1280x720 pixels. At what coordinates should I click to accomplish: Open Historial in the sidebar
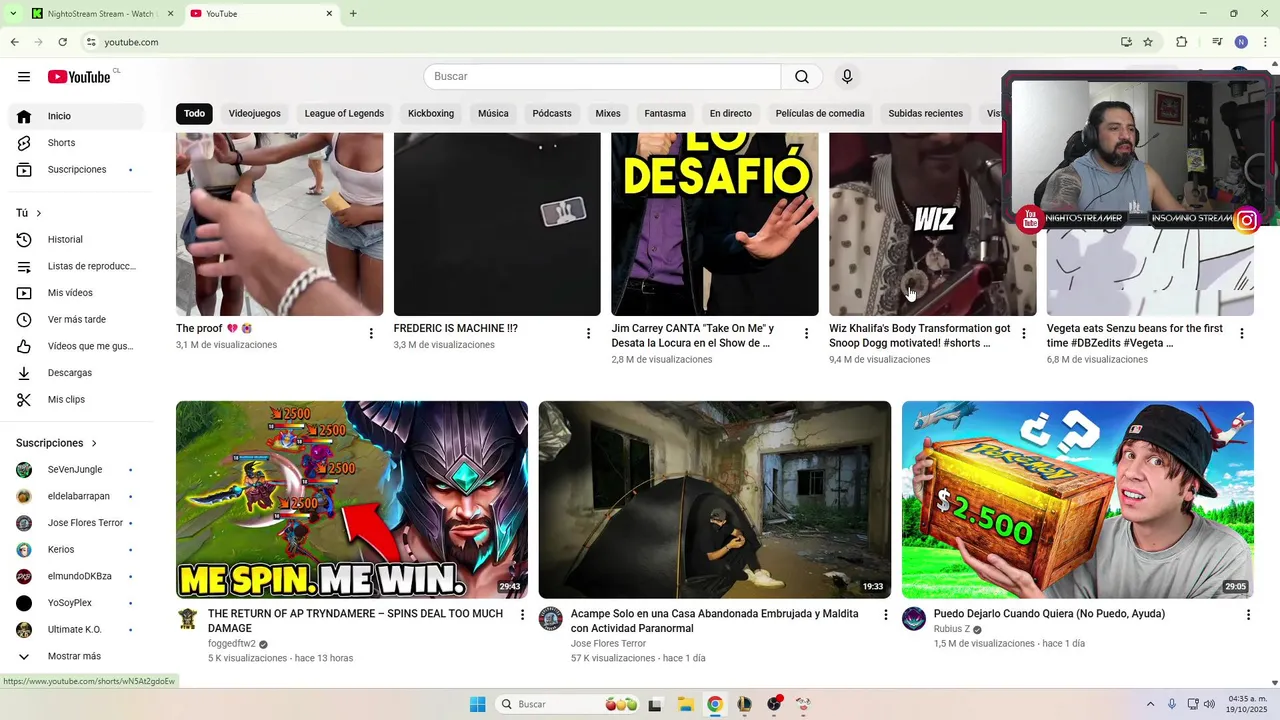point(76,240)
